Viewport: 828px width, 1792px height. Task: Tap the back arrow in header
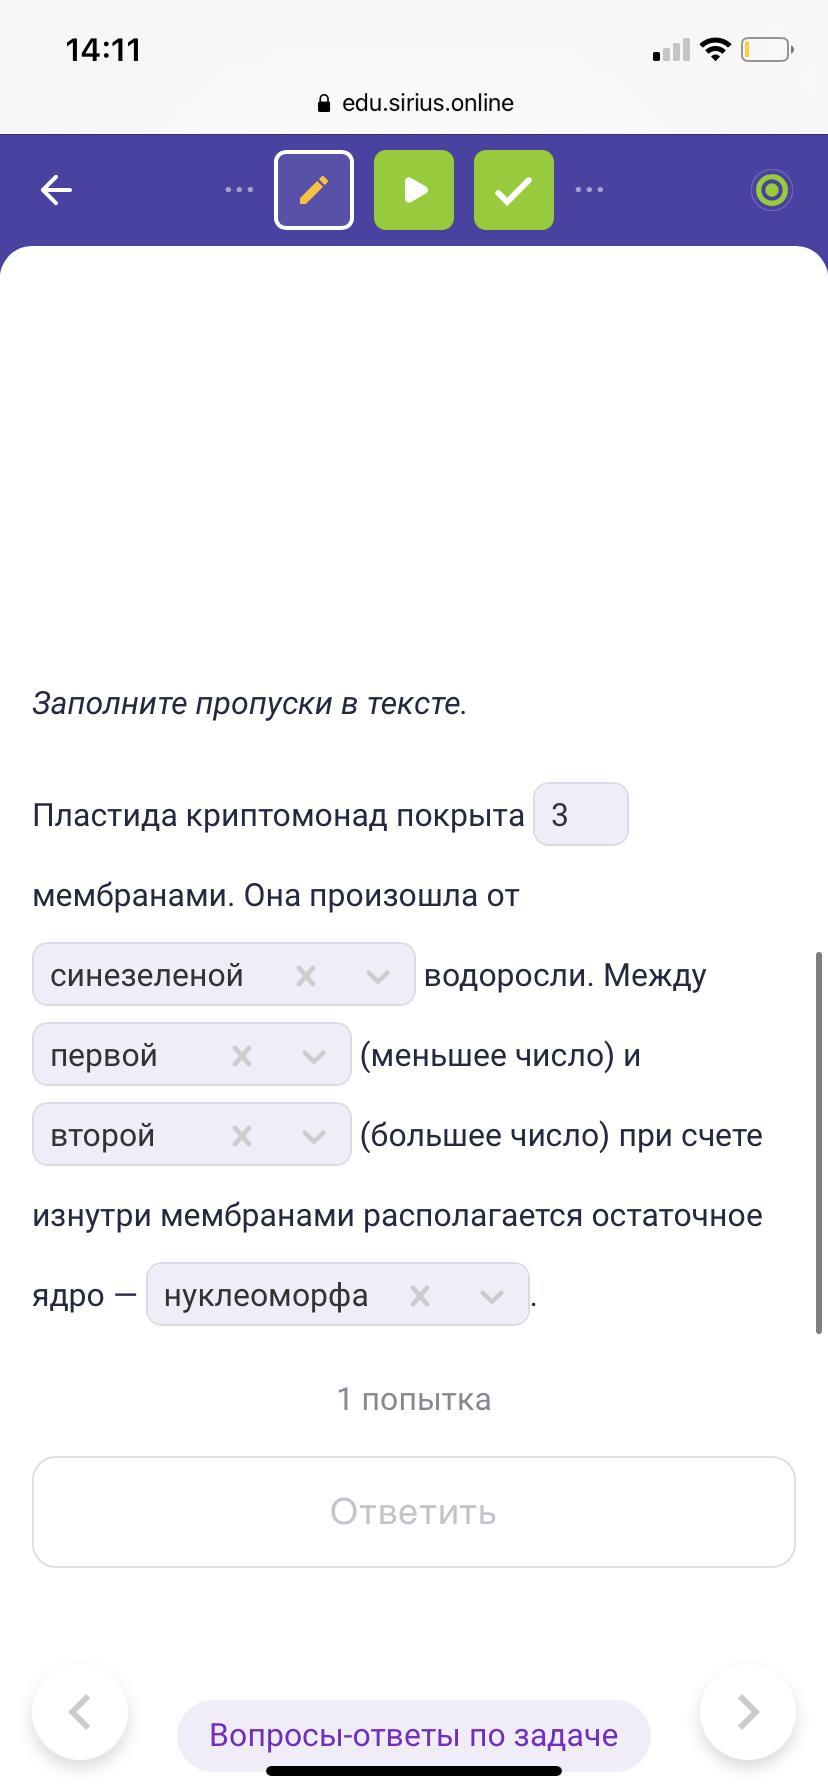(x=56, y=190)
